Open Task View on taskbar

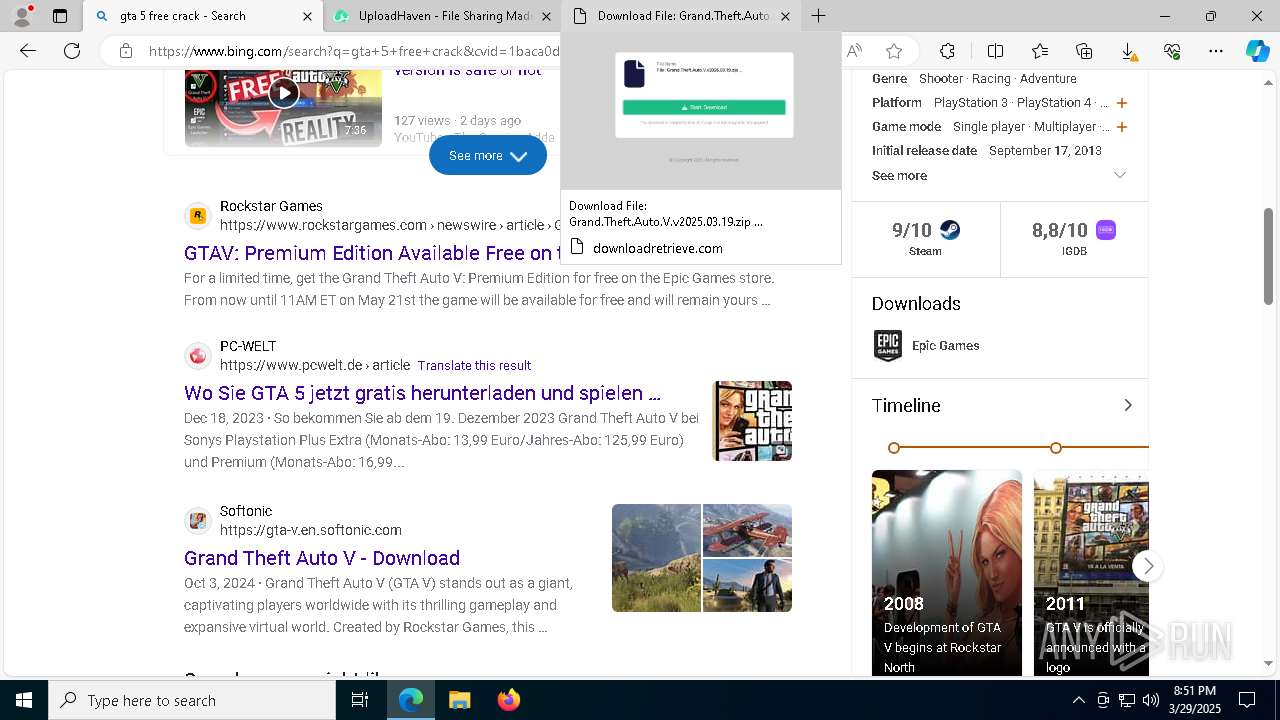point(360,700)
